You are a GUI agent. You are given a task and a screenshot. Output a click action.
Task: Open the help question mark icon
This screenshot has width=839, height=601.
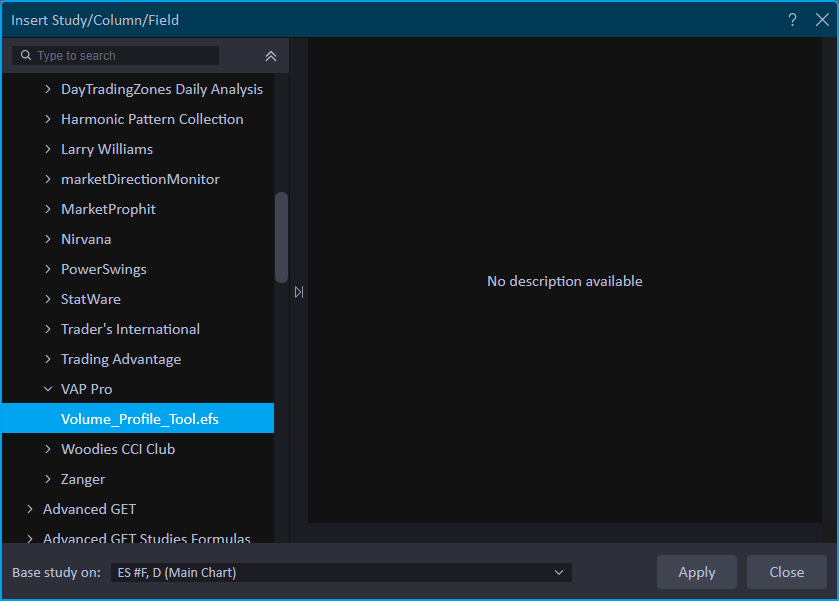coord(792,20)
